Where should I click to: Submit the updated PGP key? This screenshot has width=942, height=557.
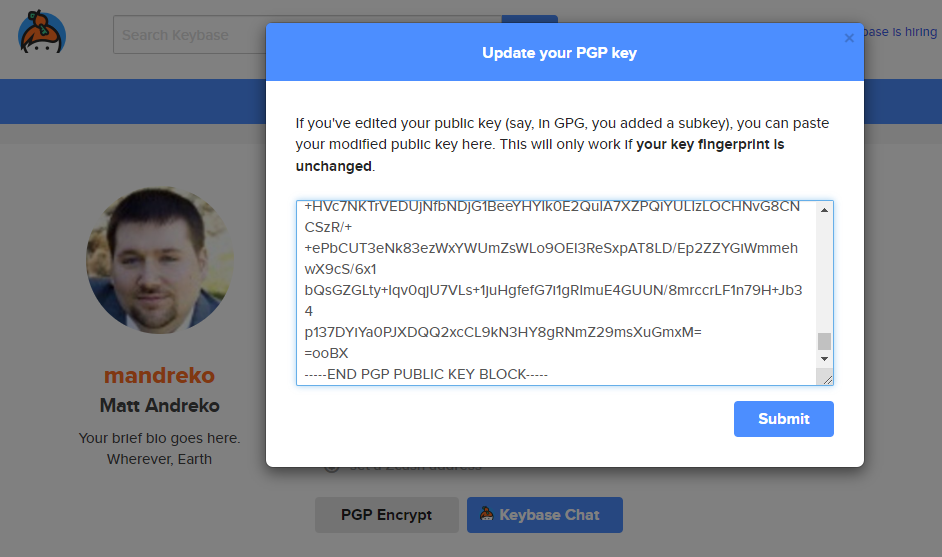pyautogui.click(x=783, y=419)
